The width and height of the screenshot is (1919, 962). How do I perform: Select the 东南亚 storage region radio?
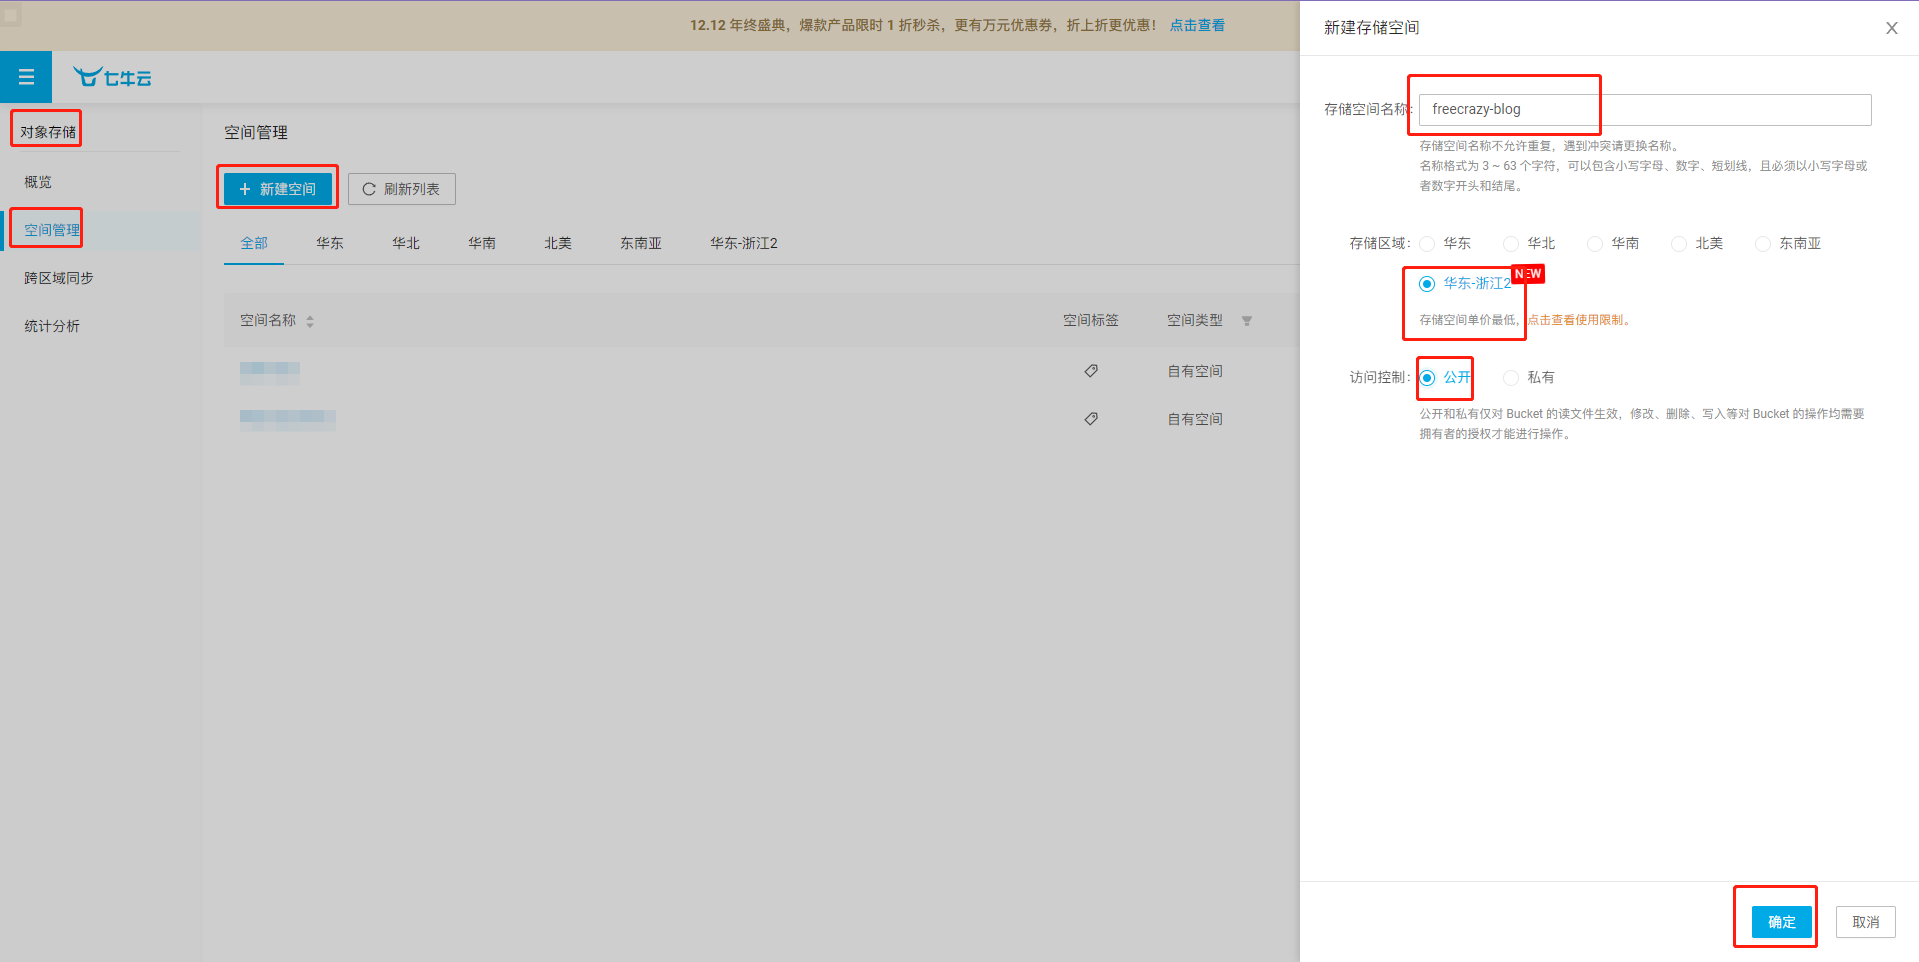pos(1763,244)
